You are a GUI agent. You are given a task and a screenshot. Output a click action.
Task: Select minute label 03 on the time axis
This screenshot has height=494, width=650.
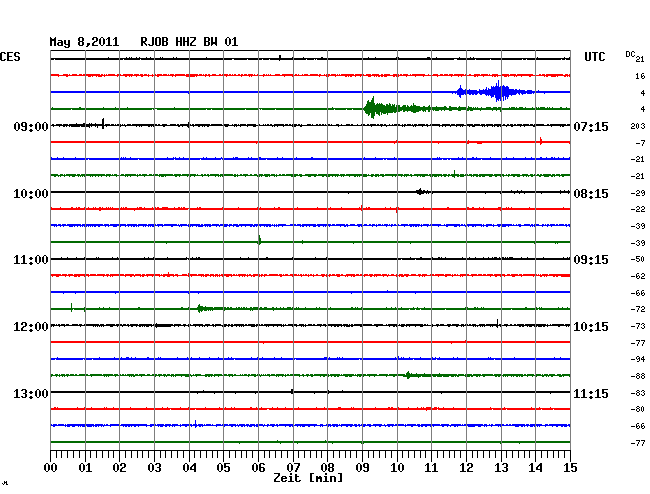(155, 468)
